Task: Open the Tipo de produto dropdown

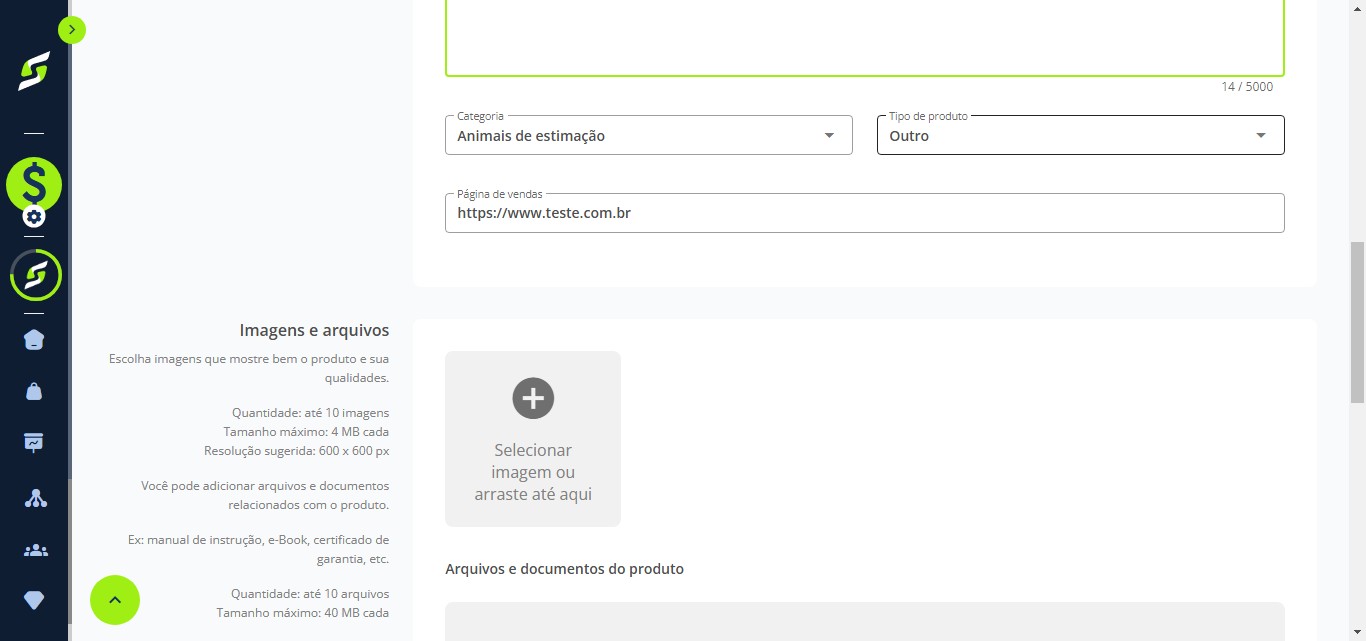Action: tap(1081, 135)
